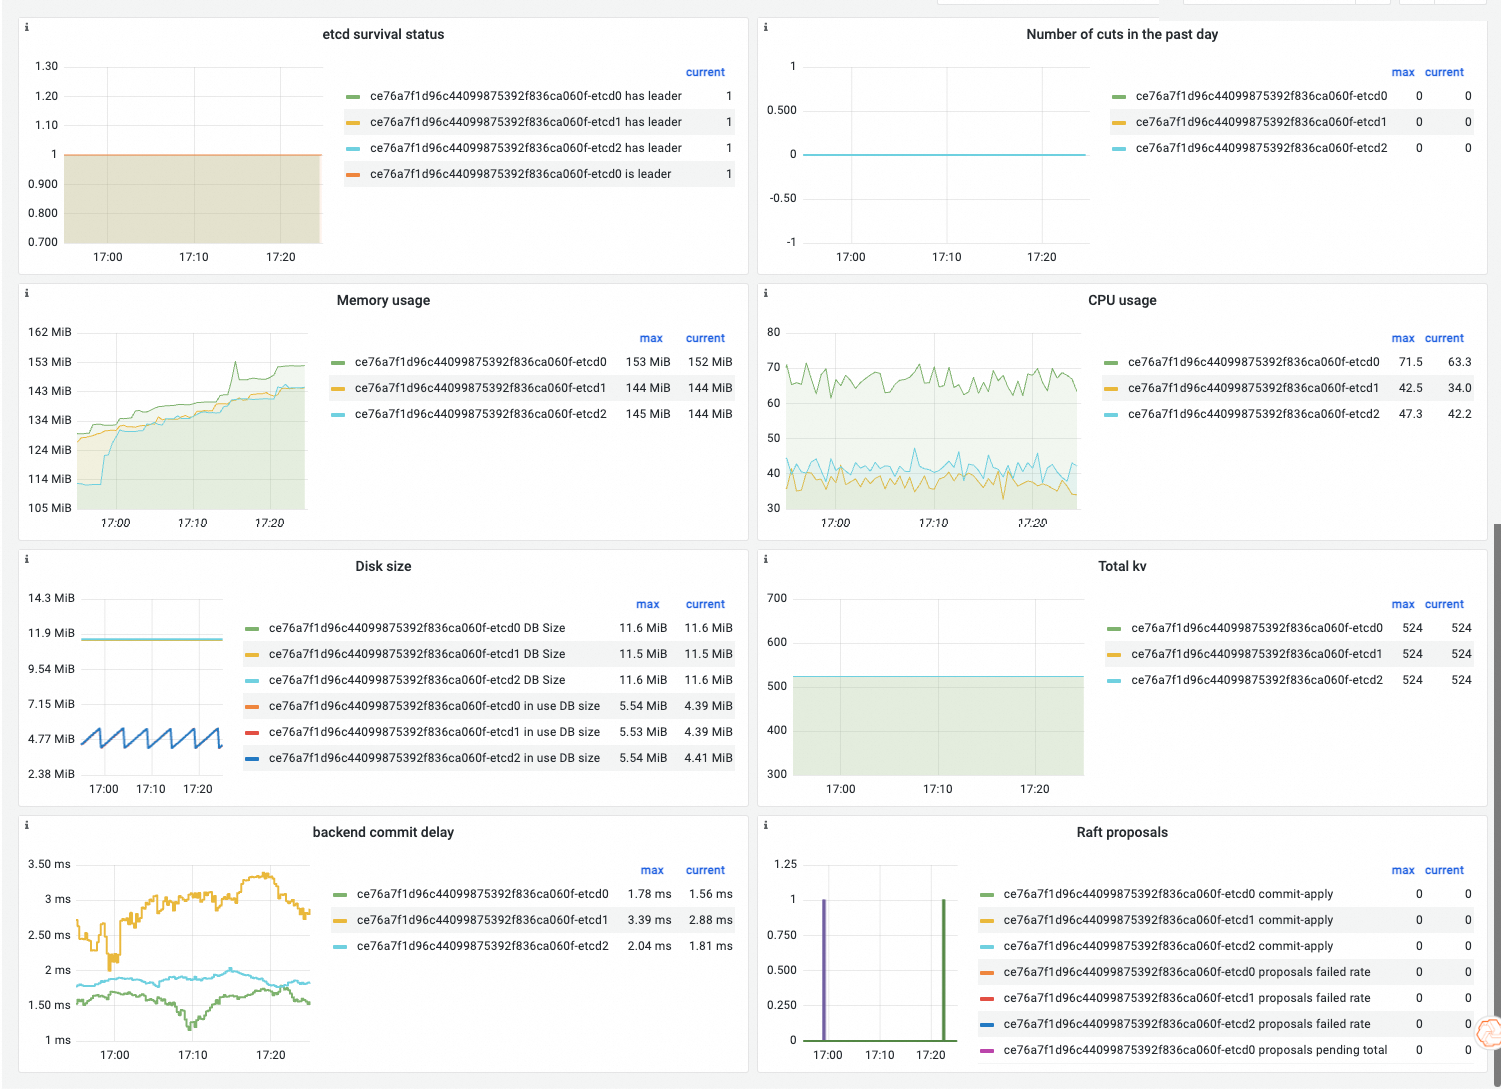Screen dimensions: 1501x1089
Task: Sort CPU usage legend by current column
Action: tap(1444, 338)
